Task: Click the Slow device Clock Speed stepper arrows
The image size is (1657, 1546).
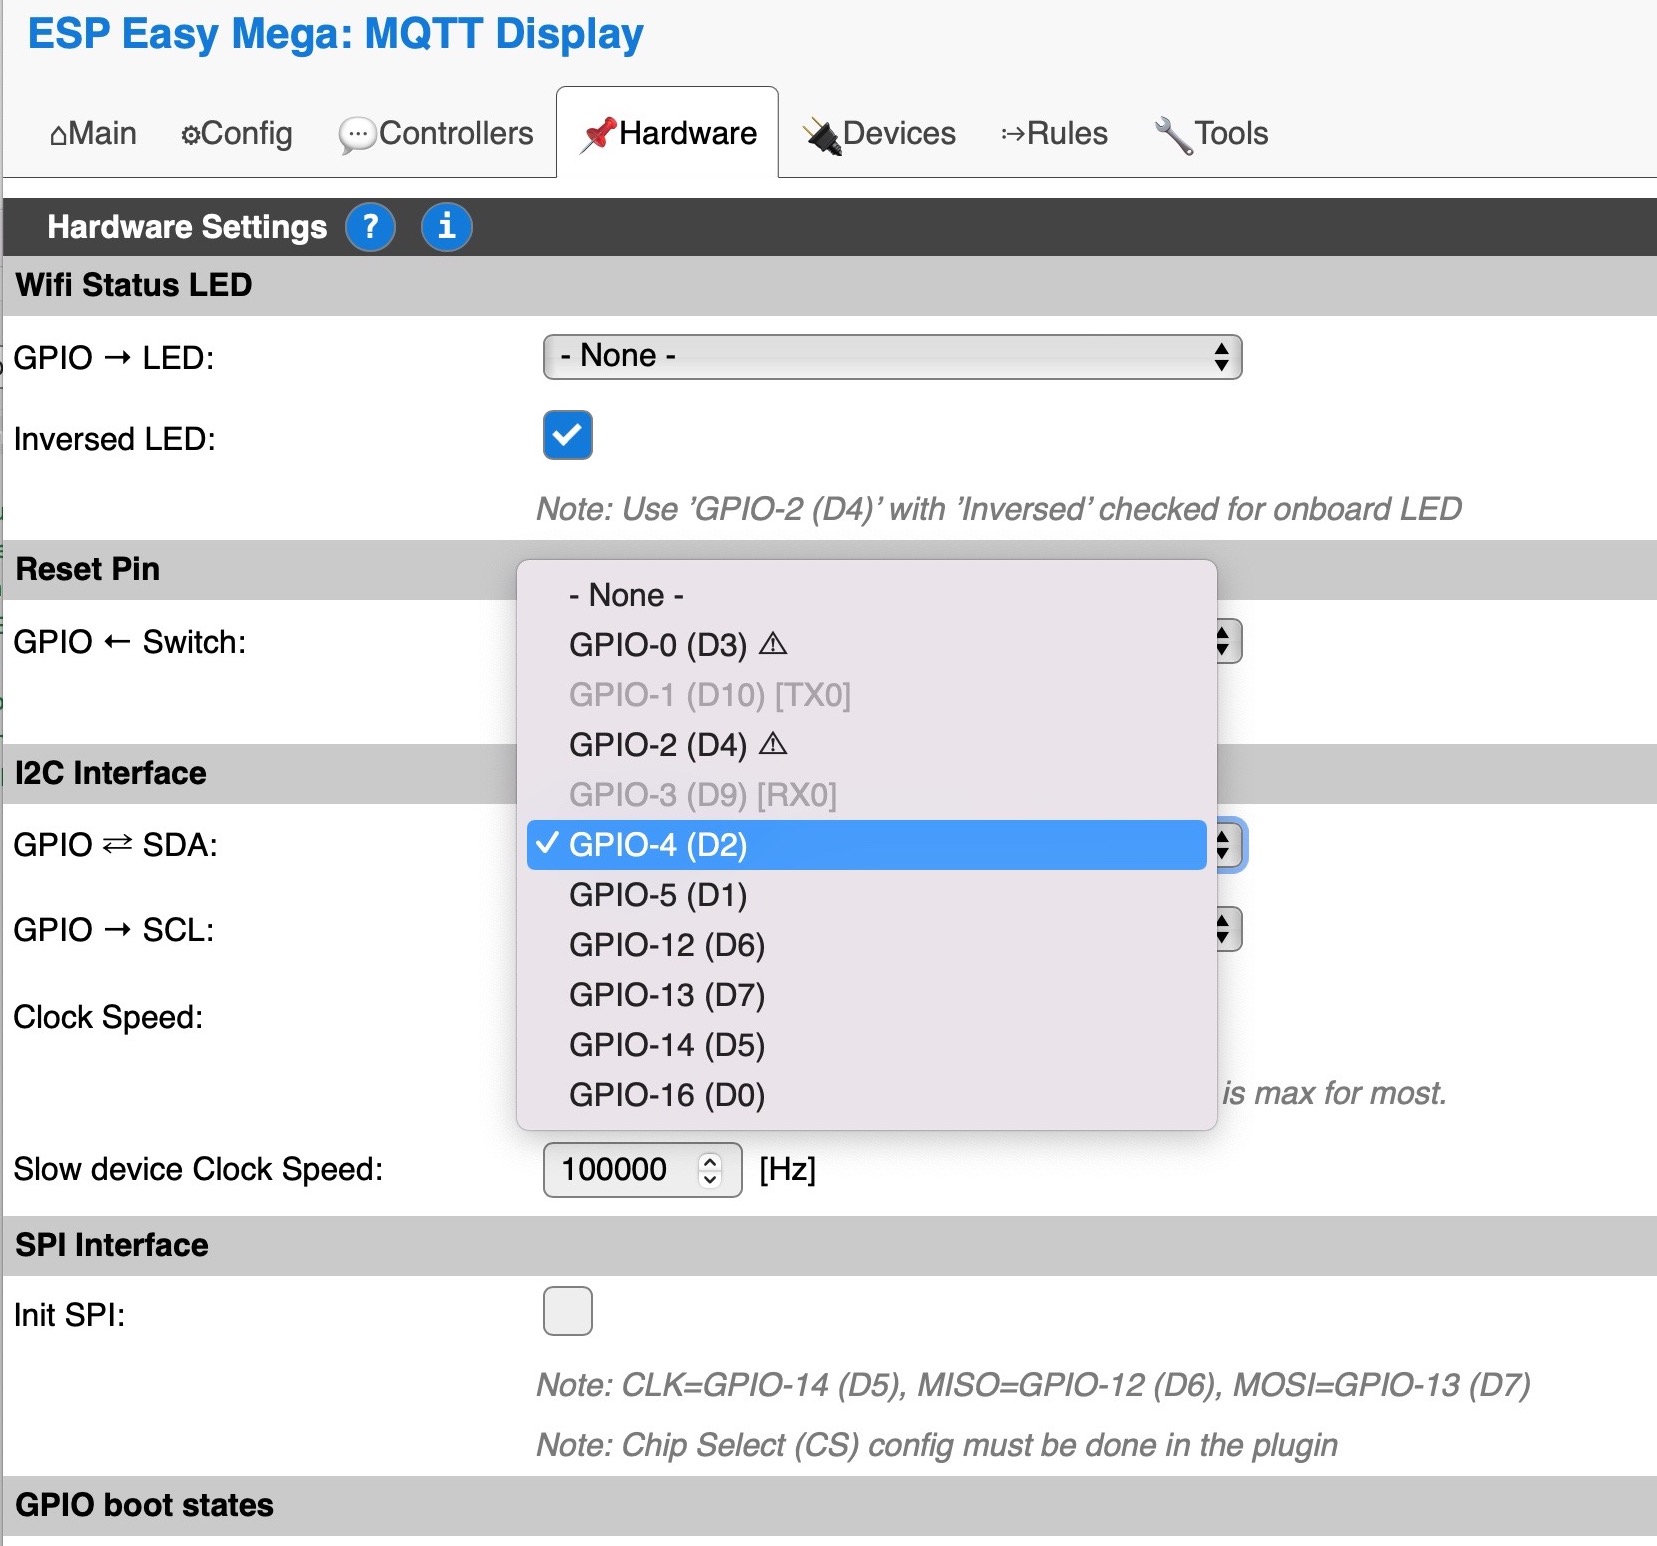Action: point(710,1169)
